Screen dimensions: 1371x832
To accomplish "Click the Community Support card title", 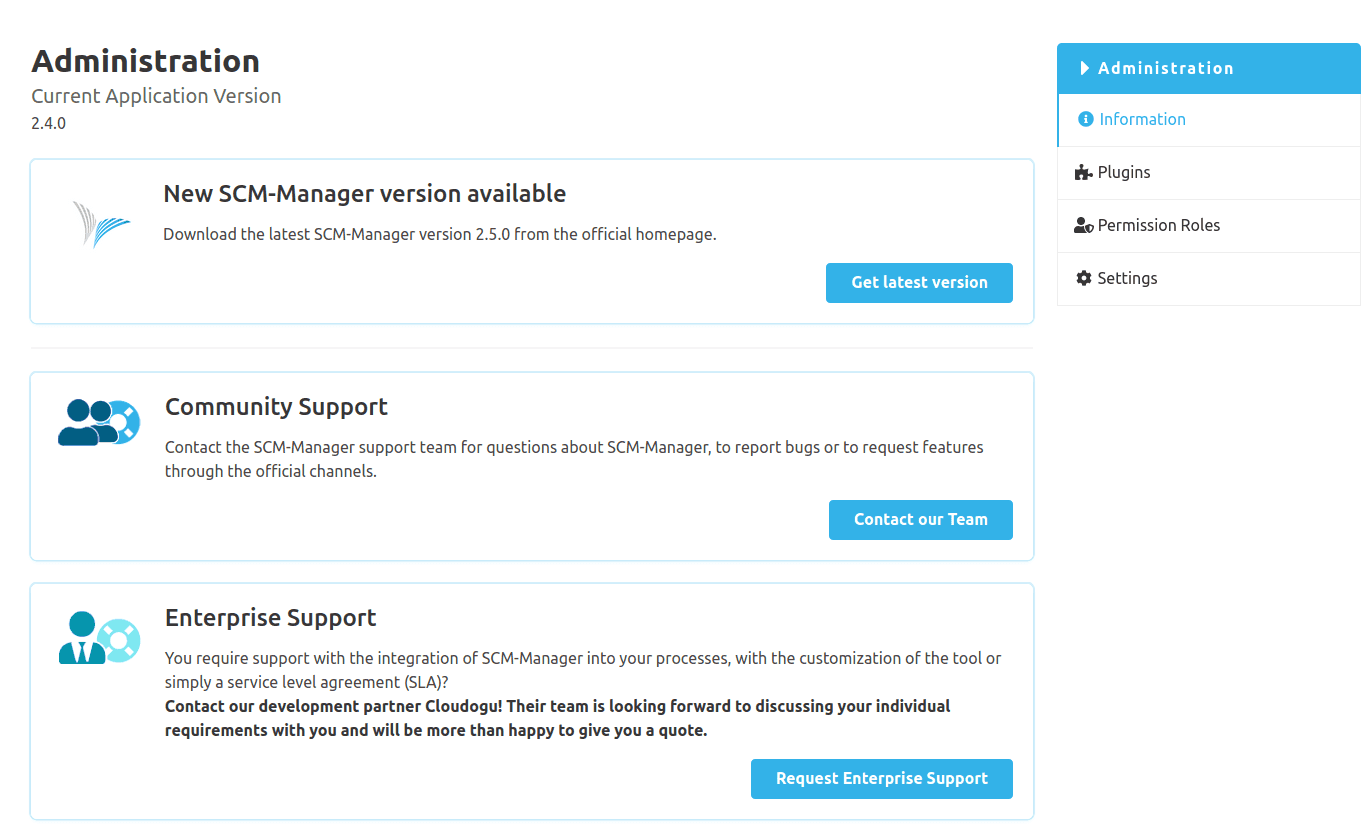I will coord(276,407).
